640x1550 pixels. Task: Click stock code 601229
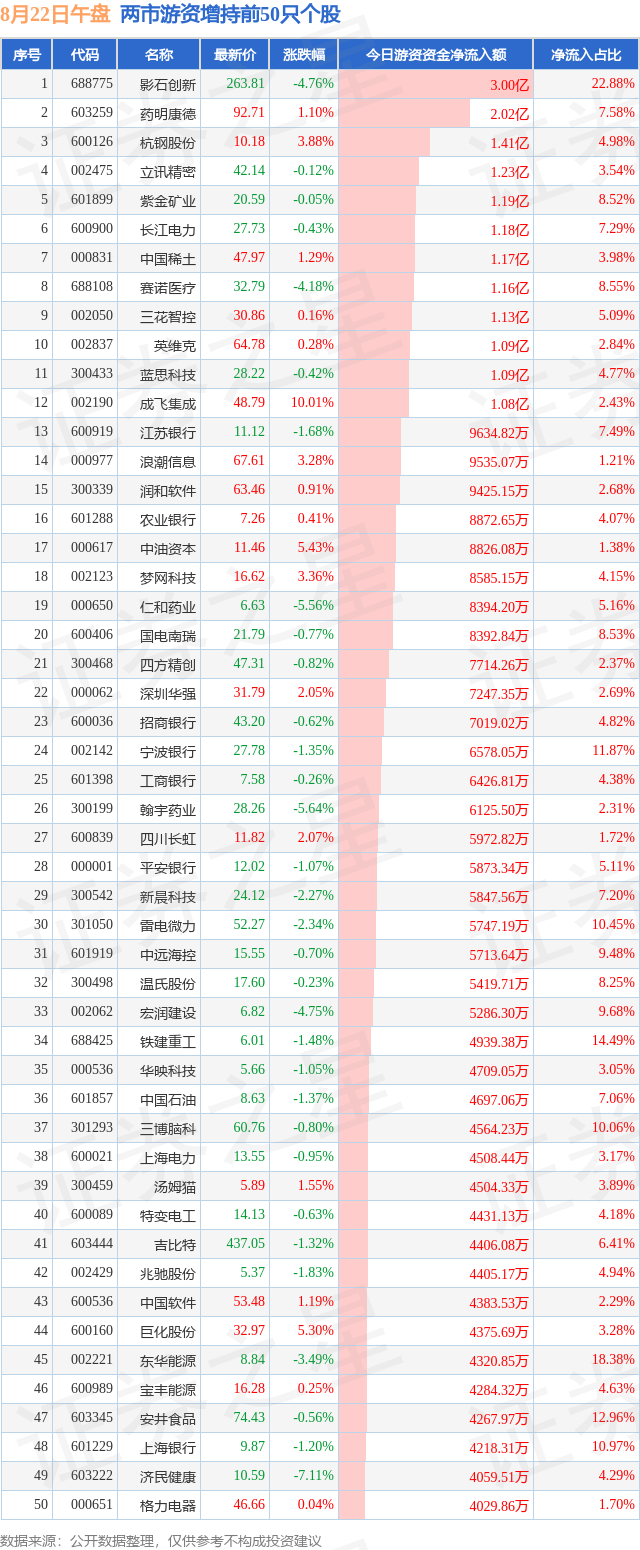(91, 1447)
